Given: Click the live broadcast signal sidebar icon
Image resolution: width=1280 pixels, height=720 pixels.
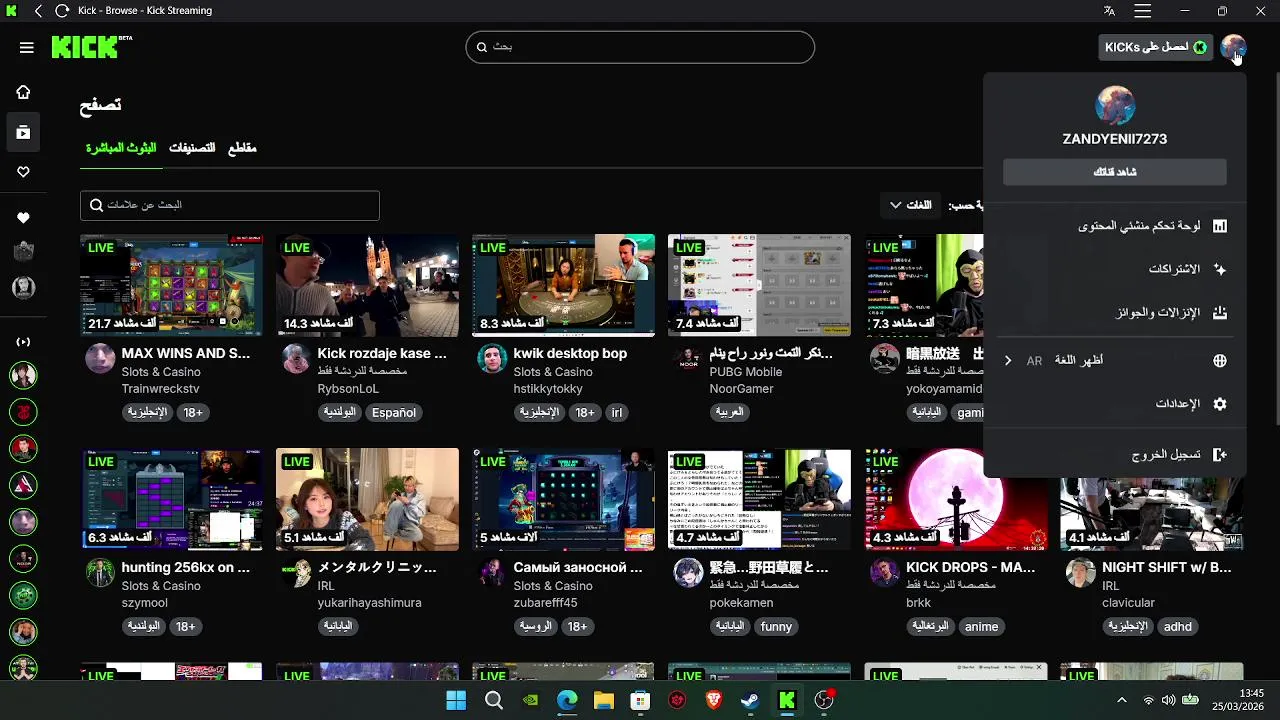Looking at the screenshot, I should 23,342.
